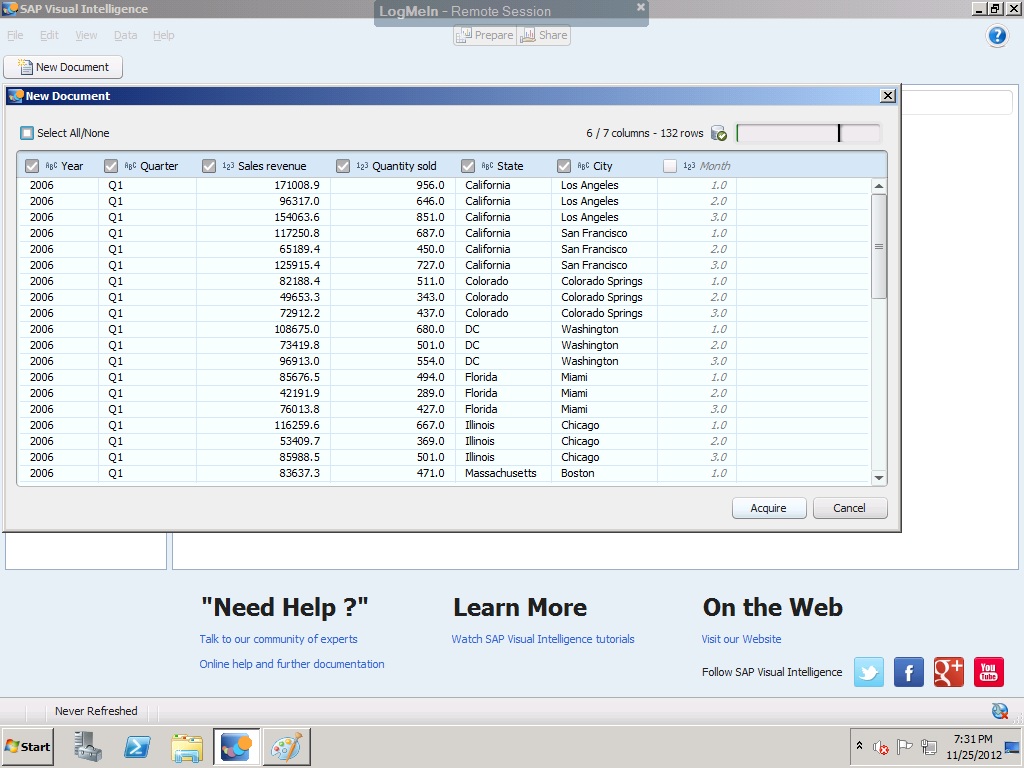1024x768 pixels.
Task: Uncheck the Year column checkbox
Action: tap(32, 166)
